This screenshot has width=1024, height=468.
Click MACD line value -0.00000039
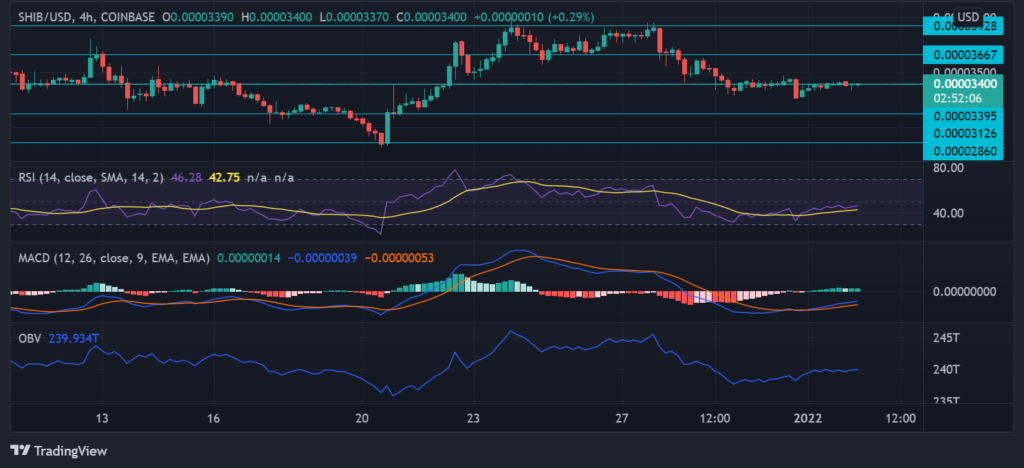click(321, 258)
